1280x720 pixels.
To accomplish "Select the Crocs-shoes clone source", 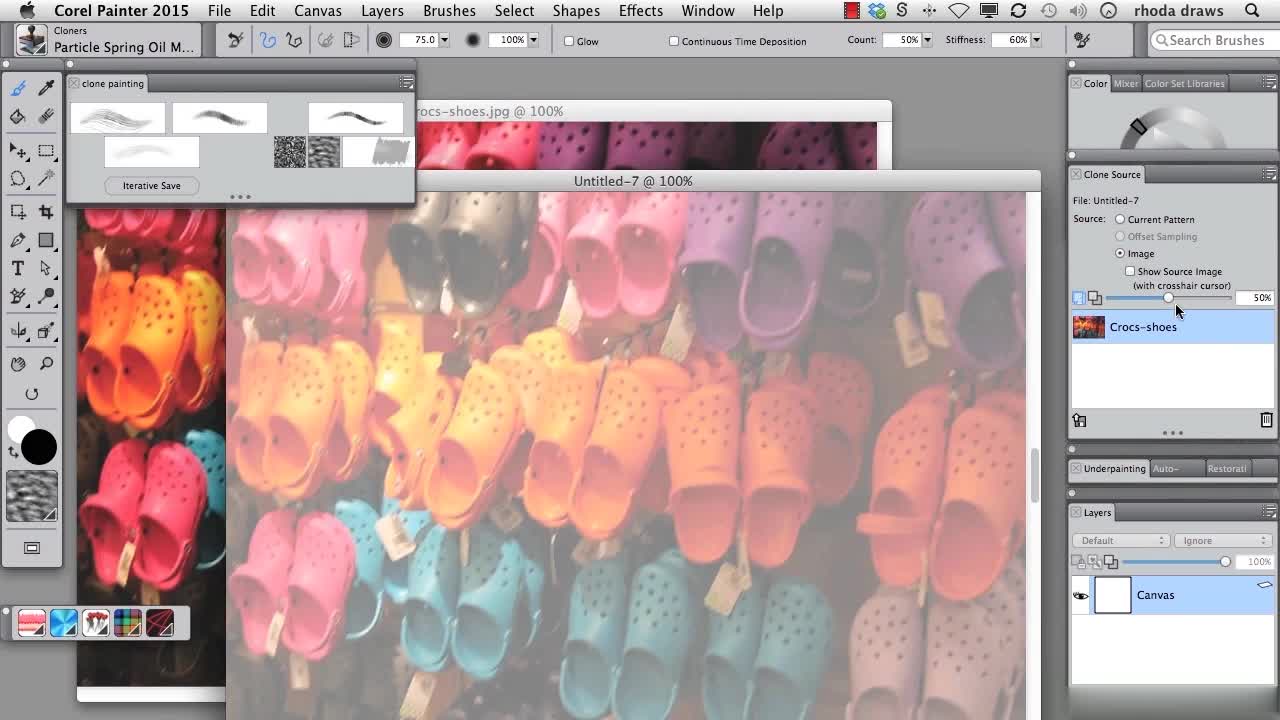I will [1173, 327].
